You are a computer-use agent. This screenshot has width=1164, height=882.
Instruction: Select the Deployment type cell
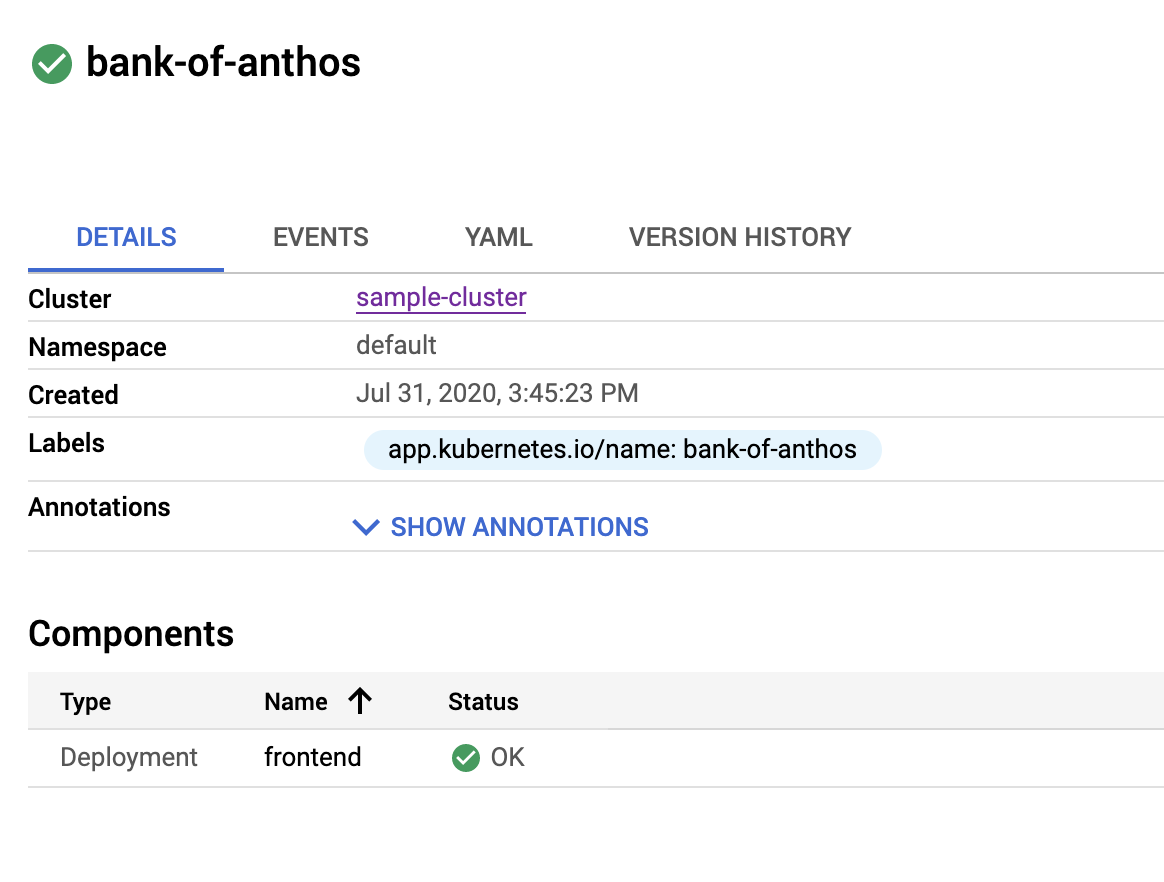tap(129, 758)
